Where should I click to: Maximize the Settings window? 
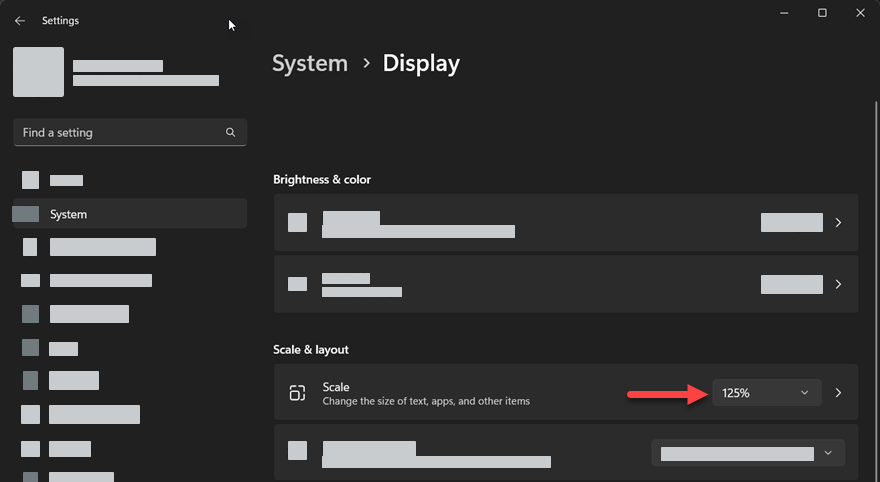tap(822, 13)
